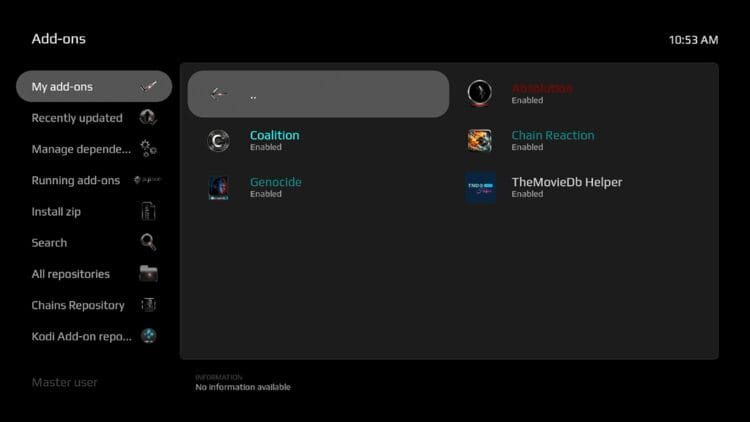Click the Search magnifier icon
The width and height of the screenshot is (750, 422).
tap(148, 242)
